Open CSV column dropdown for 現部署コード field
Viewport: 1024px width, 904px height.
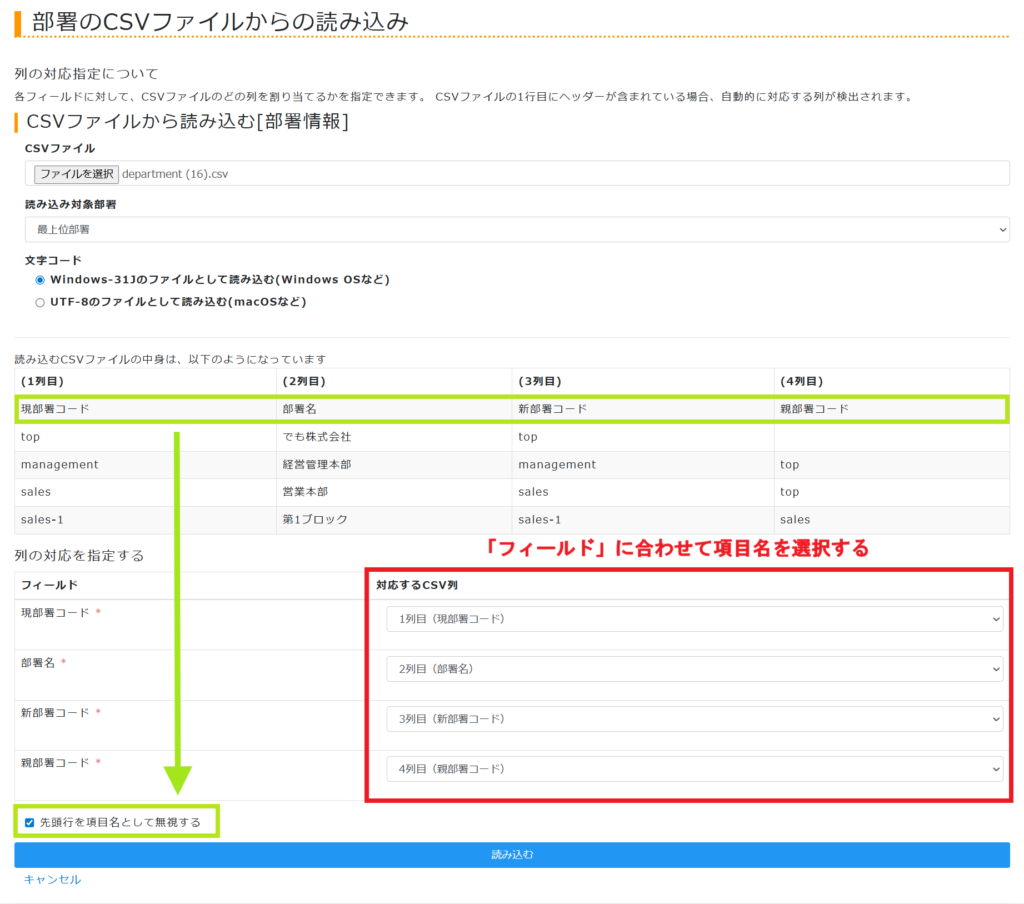pos(694,620)
